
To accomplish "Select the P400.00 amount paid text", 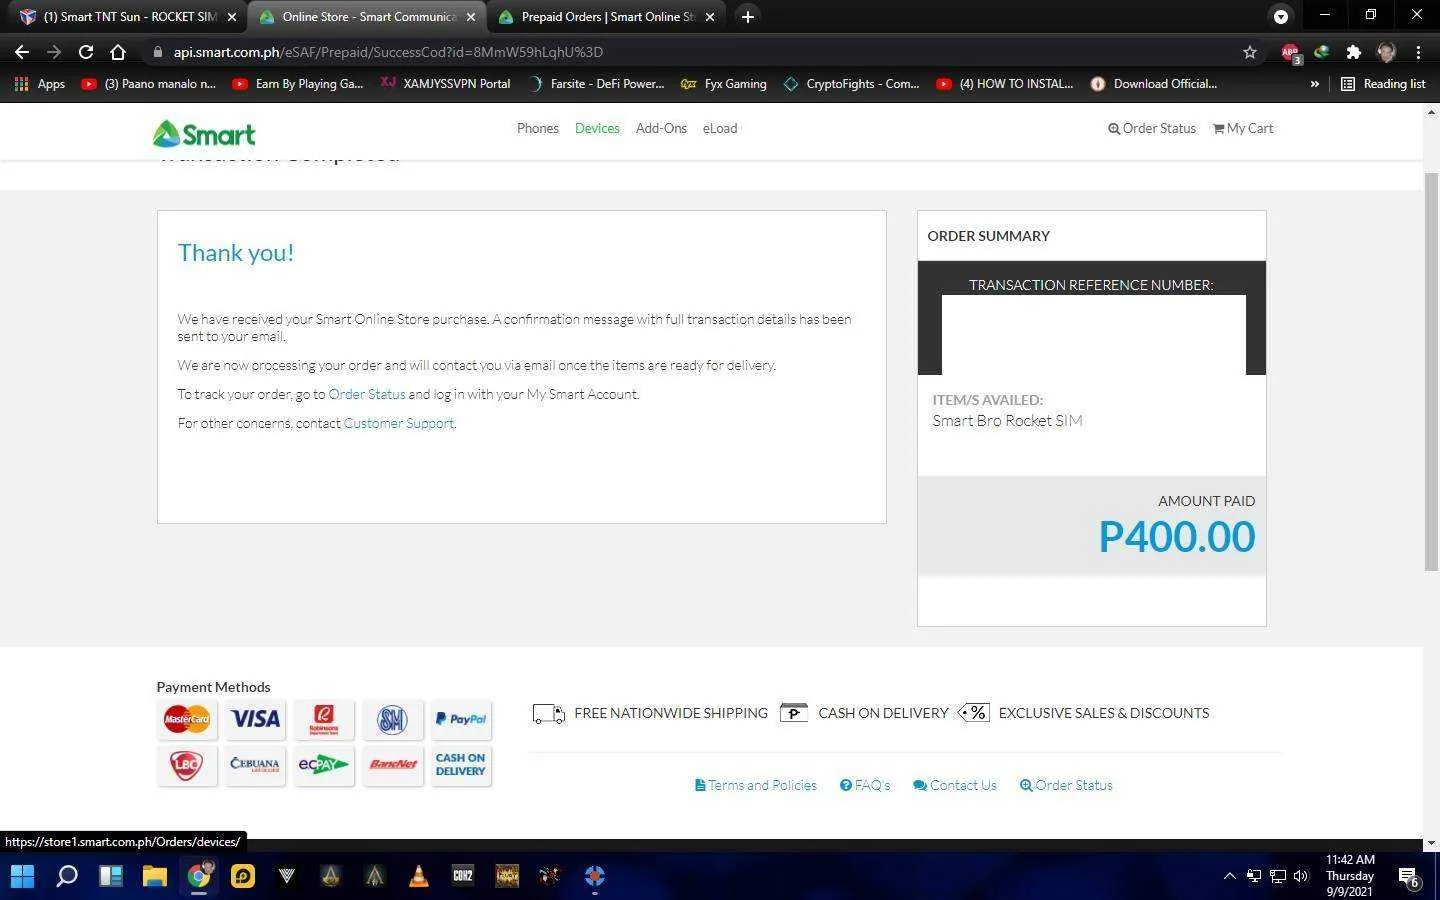I will point(1176,537).
